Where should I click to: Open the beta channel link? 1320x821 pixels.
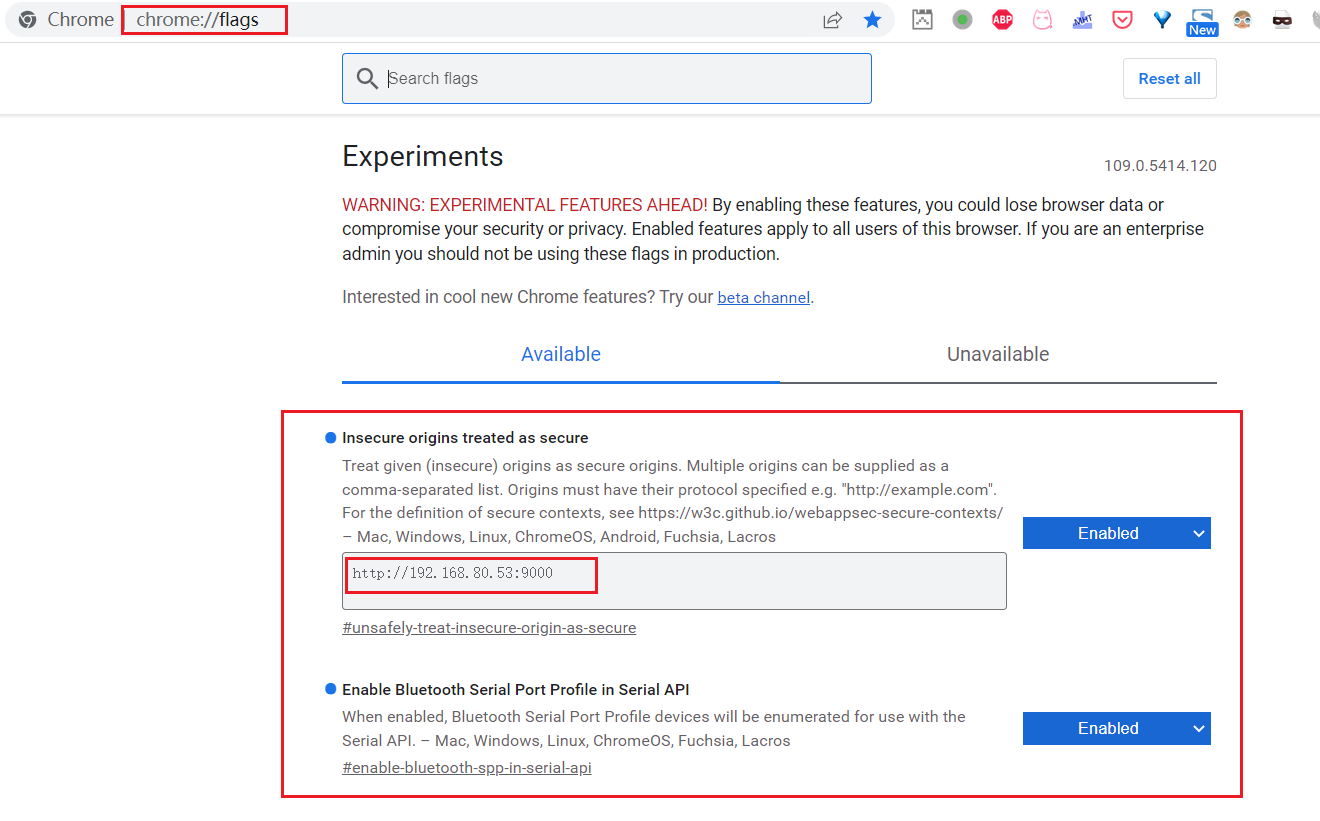pyautogui.click(x=763, y=297)
